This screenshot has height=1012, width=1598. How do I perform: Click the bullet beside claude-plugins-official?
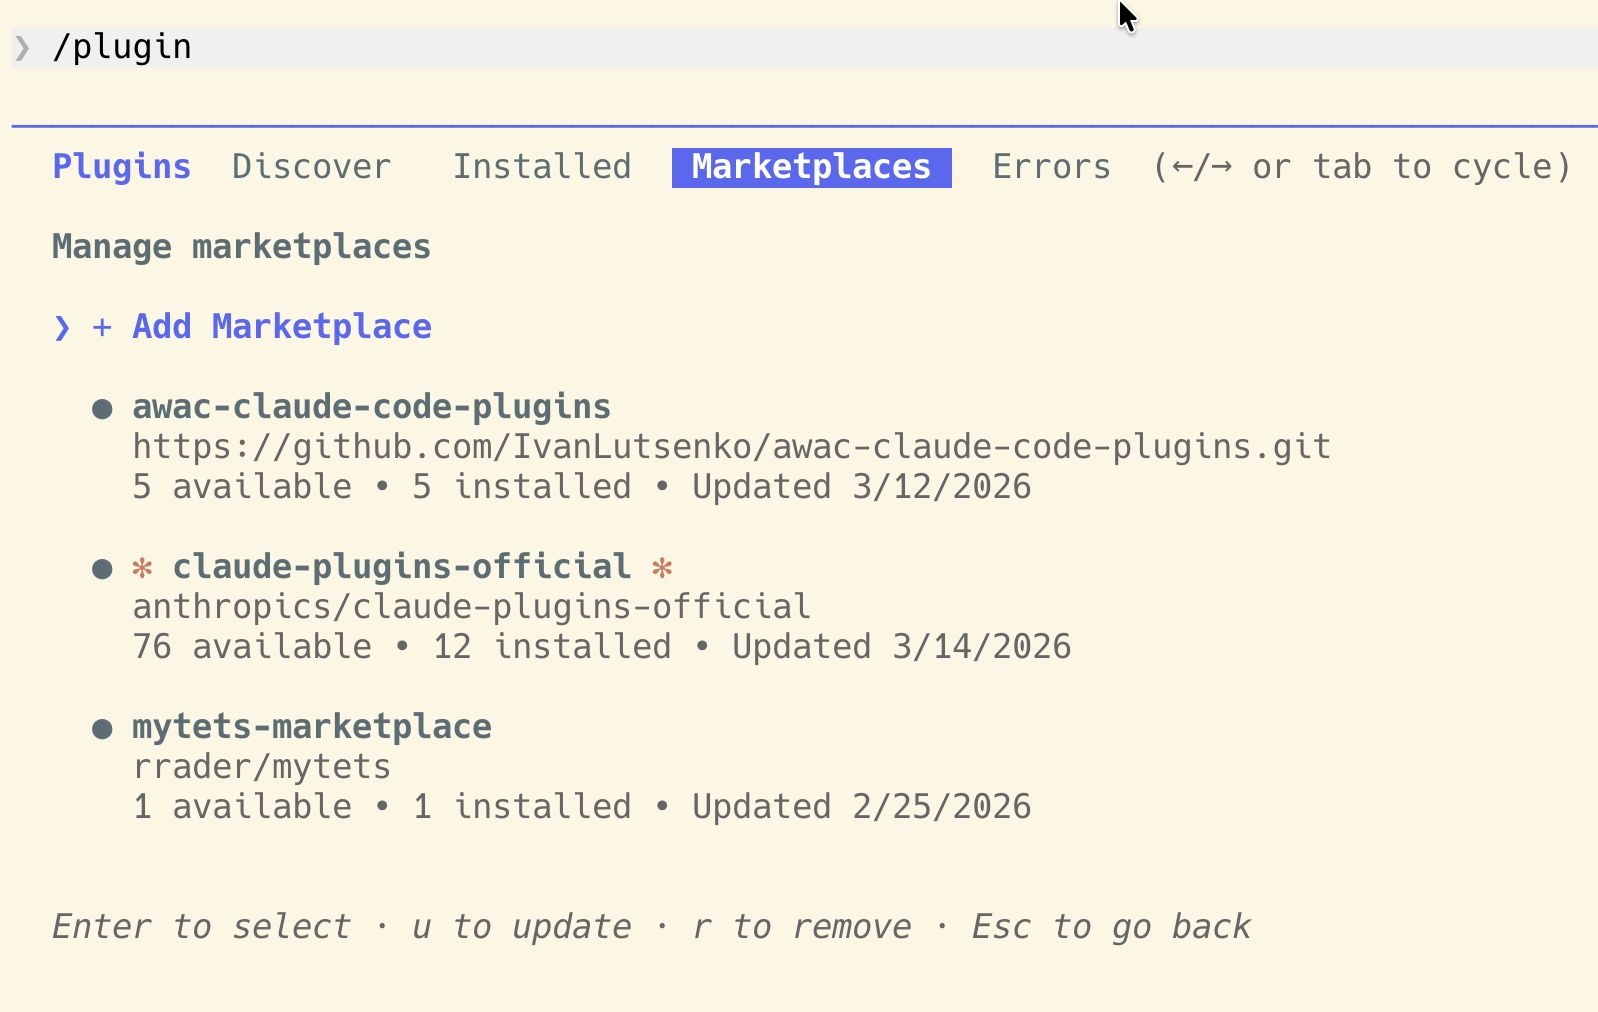point(102,568)
